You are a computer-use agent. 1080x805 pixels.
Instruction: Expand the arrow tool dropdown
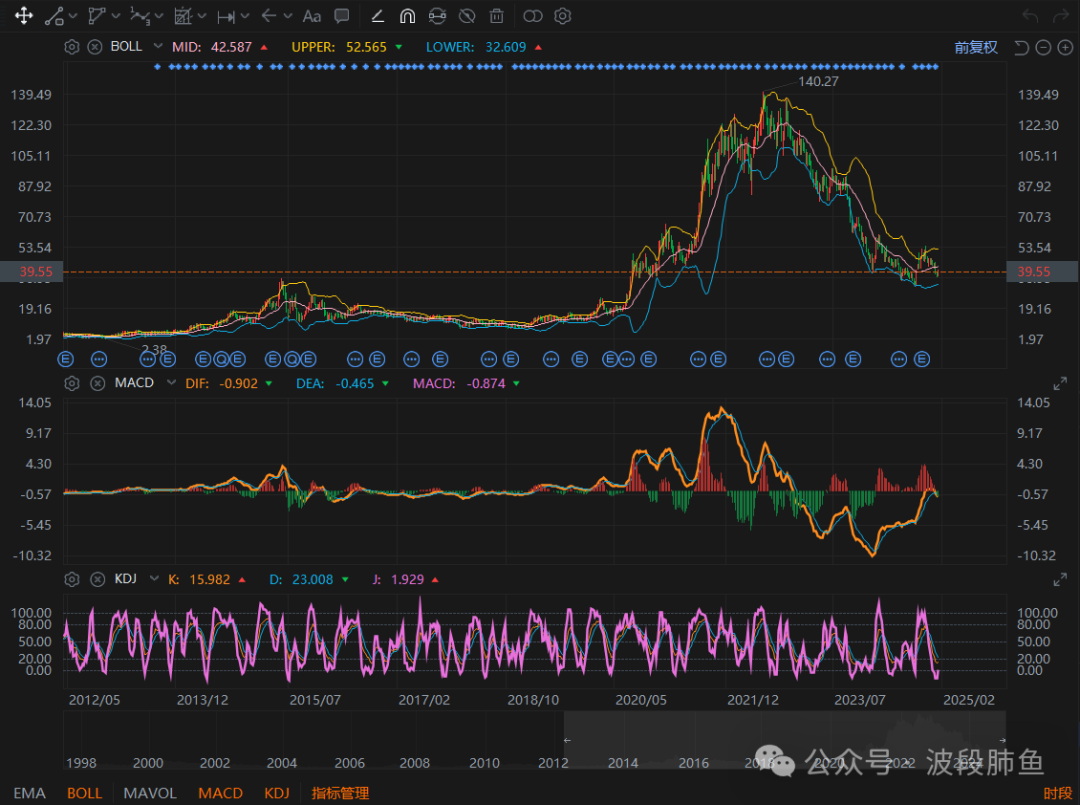(x=288, y=16)
